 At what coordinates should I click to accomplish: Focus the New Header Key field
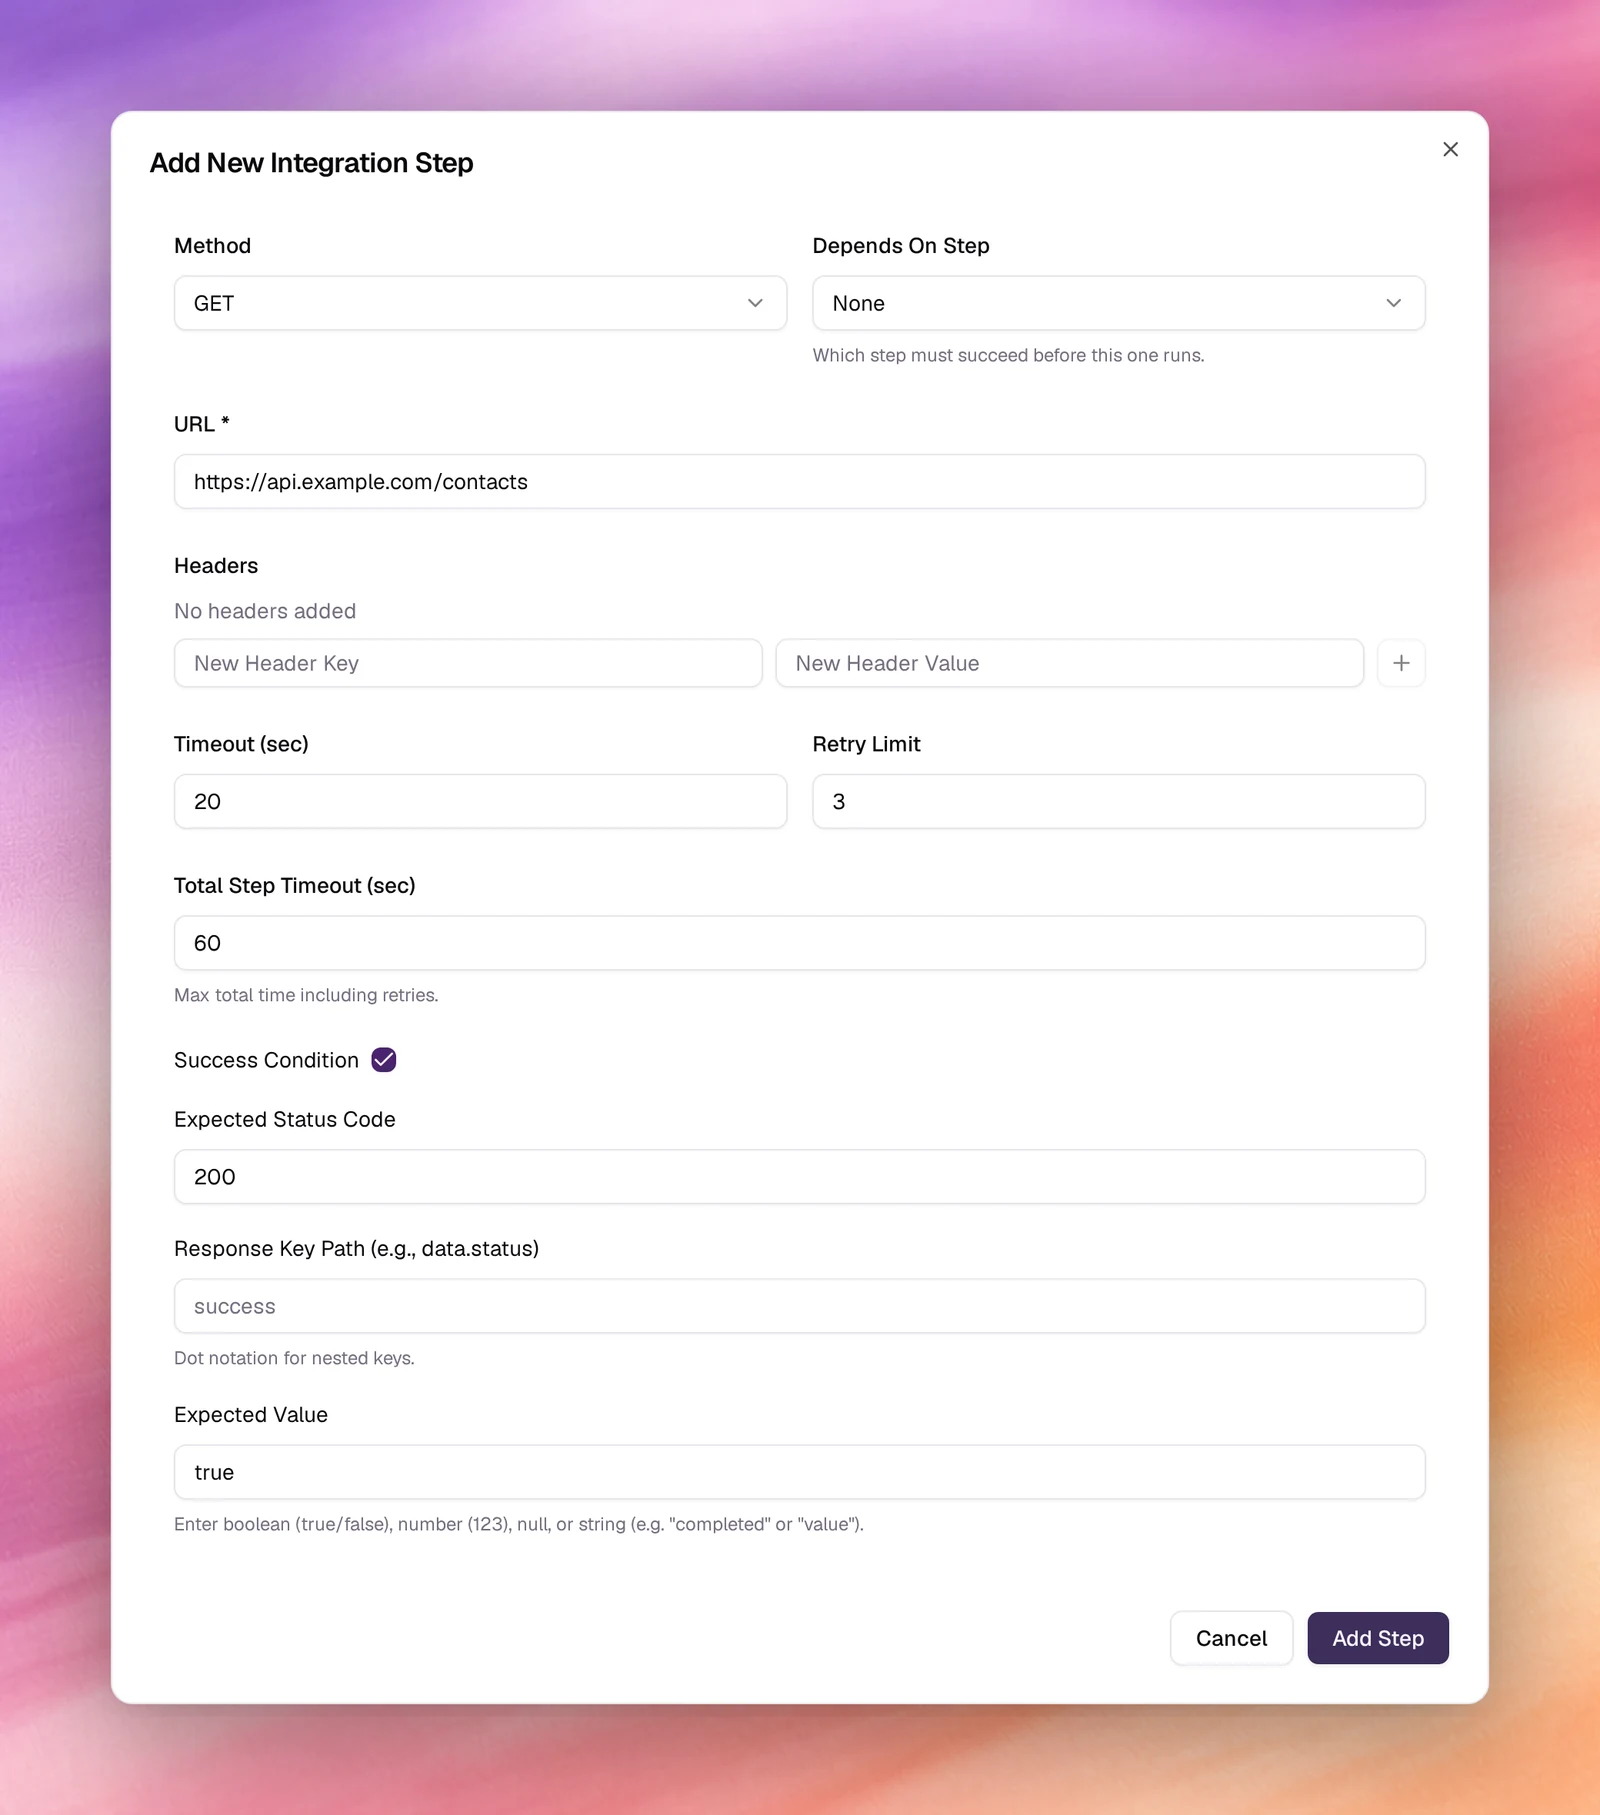[468, 663]
